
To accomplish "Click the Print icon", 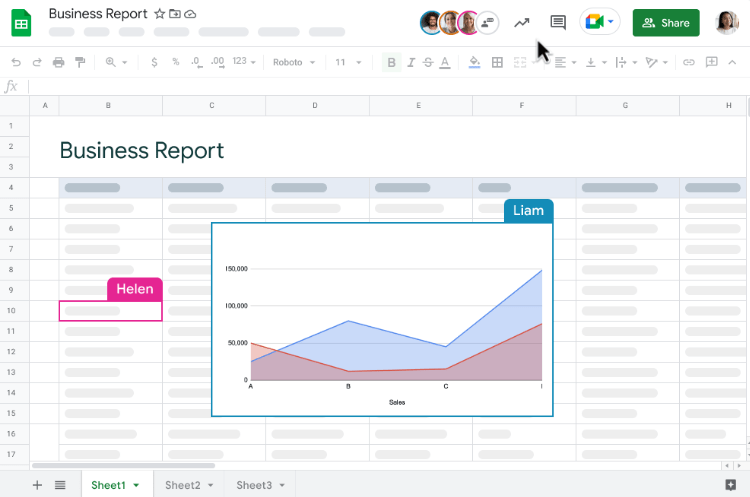I will coord(58,62).
